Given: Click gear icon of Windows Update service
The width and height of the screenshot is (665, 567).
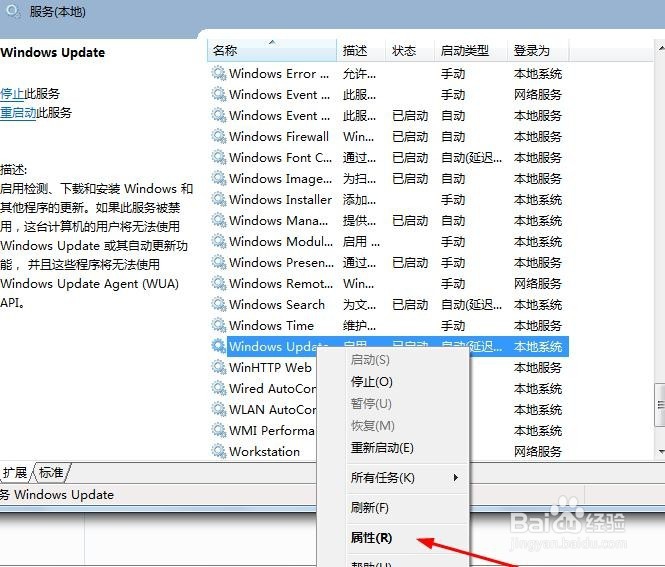Looking at the screenshot, I should point(219,346).
